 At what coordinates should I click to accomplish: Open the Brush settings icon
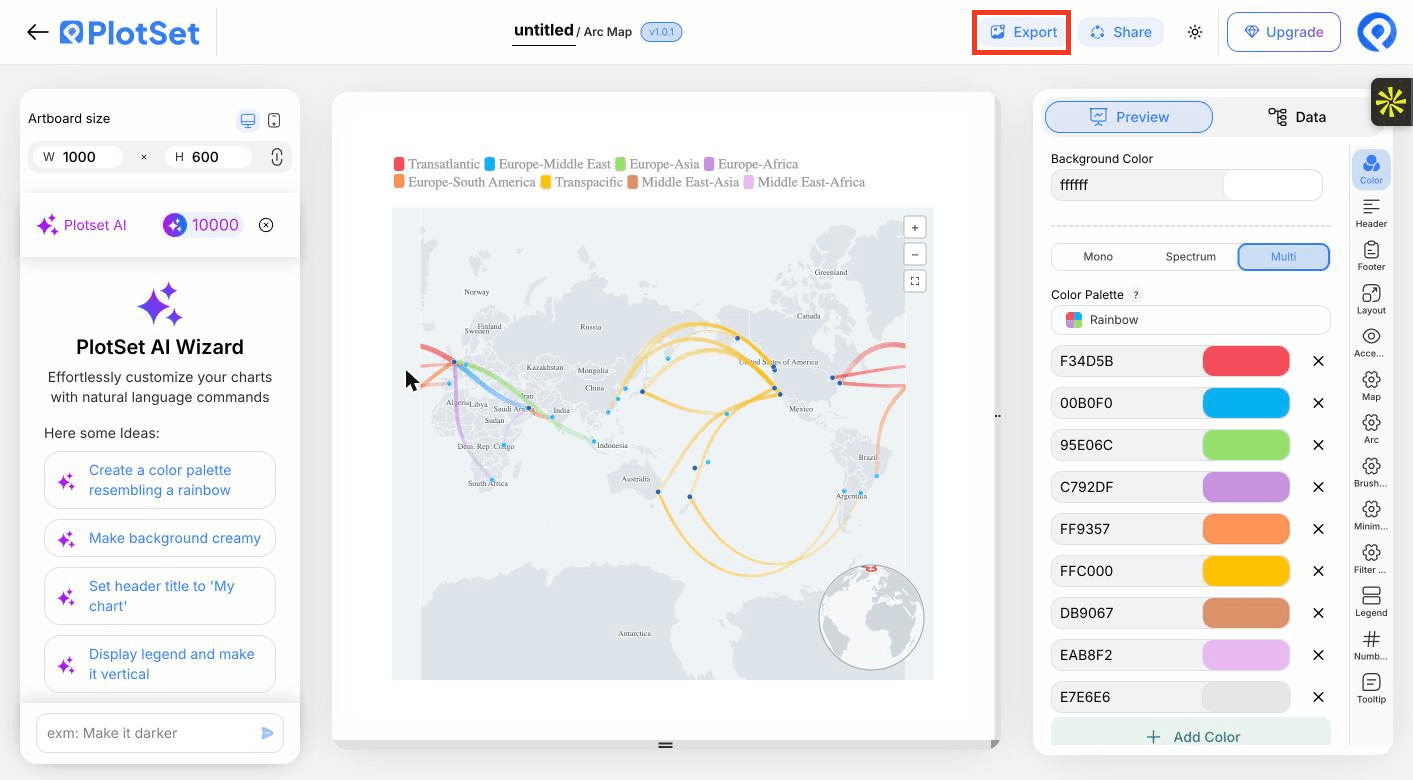tap(1371, 471)
